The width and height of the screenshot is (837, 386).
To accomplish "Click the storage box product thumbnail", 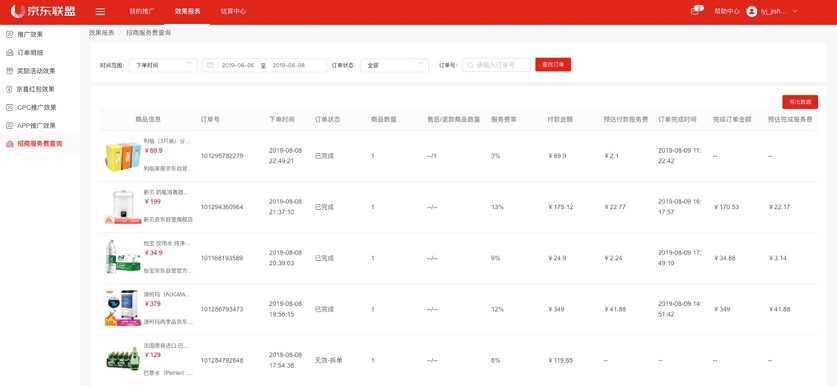I will tap(123, 156).
